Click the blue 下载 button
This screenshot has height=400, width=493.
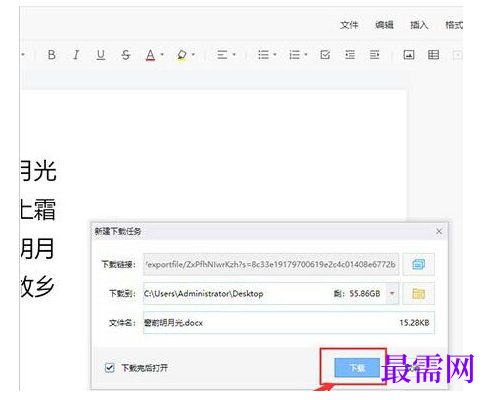tap(357, 368)
